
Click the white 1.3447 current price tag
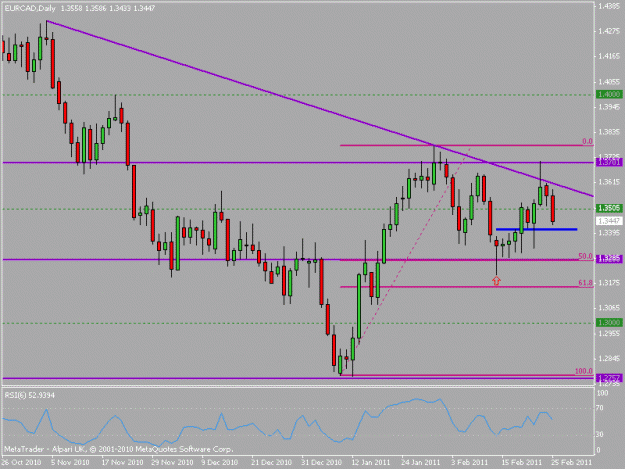click(x=609, y=221)
